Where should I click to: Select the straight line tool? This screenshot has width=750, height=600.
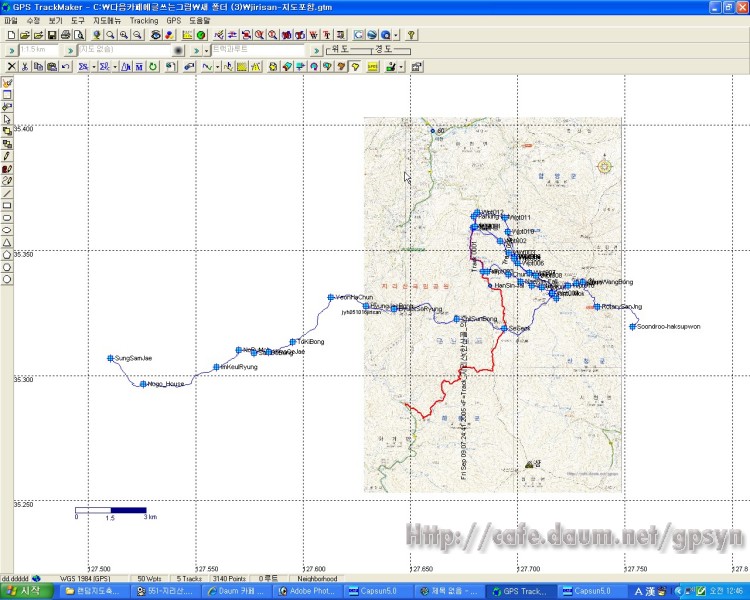click(x=7, y=193)
